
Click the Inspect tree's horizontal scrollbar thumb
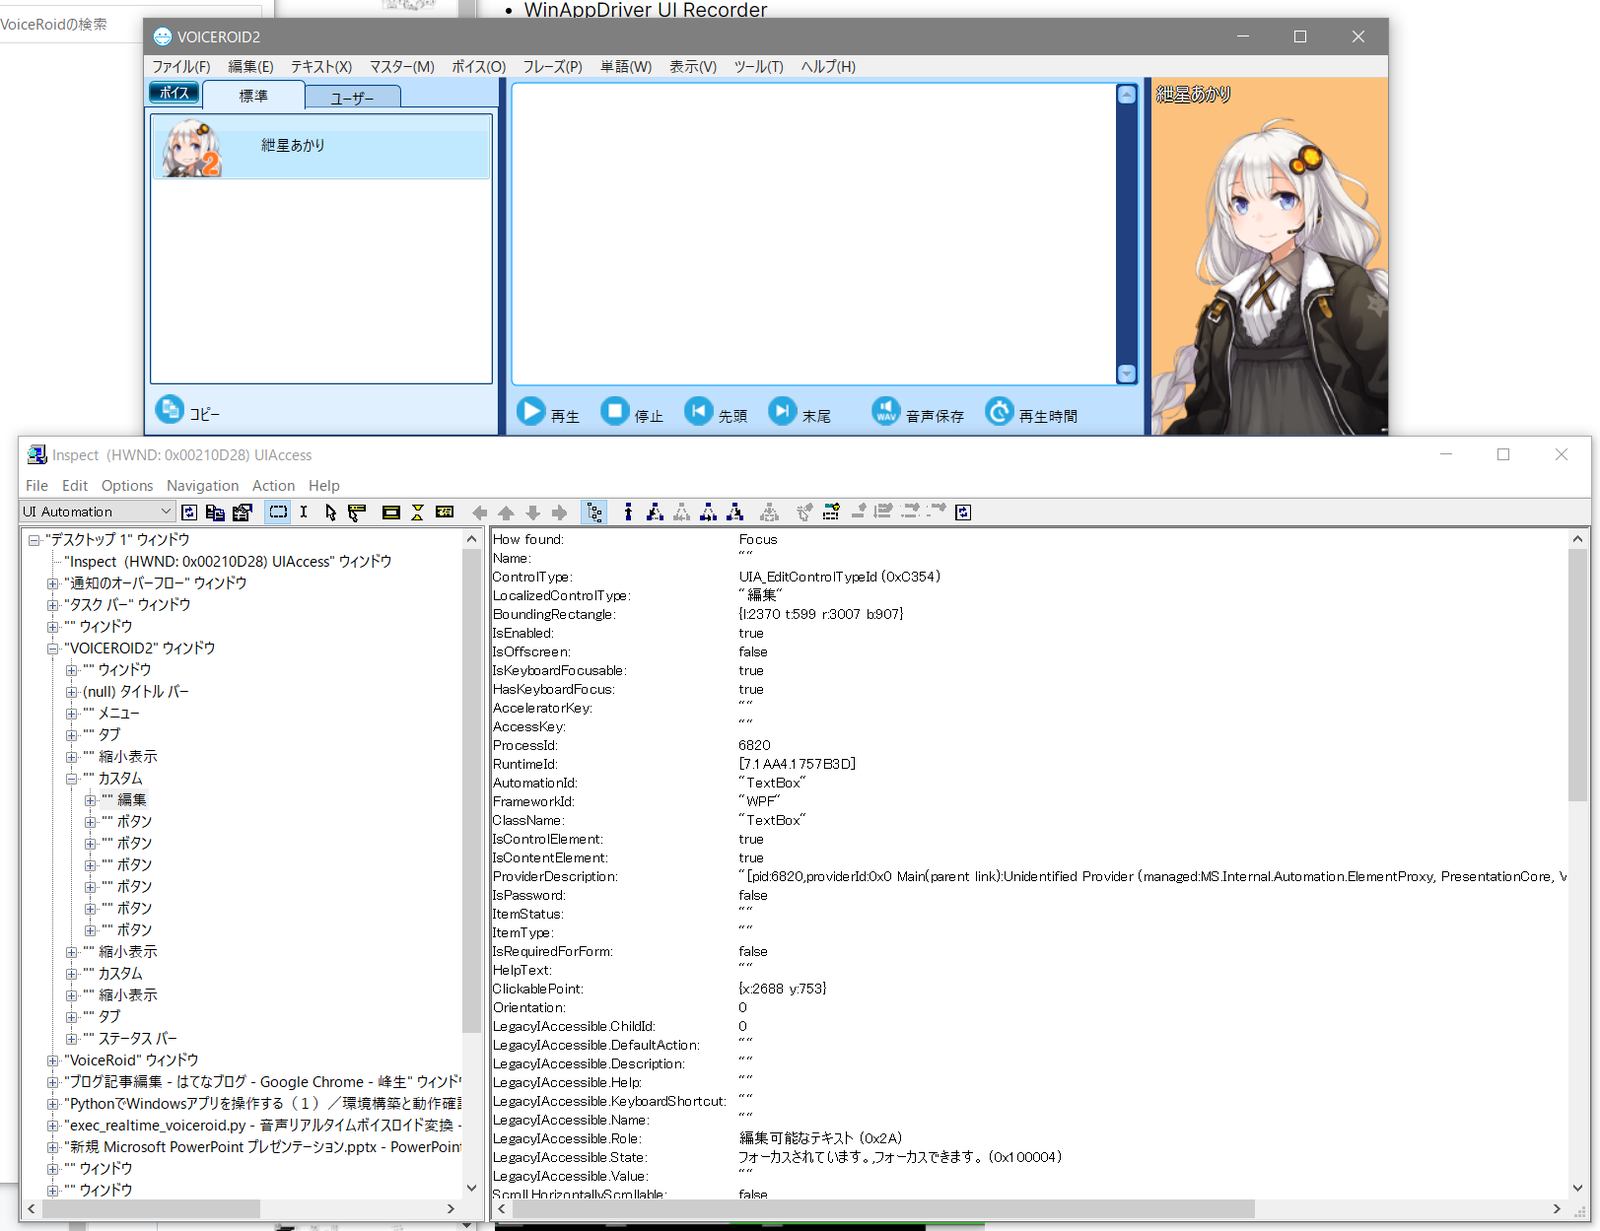[151, 1209]
